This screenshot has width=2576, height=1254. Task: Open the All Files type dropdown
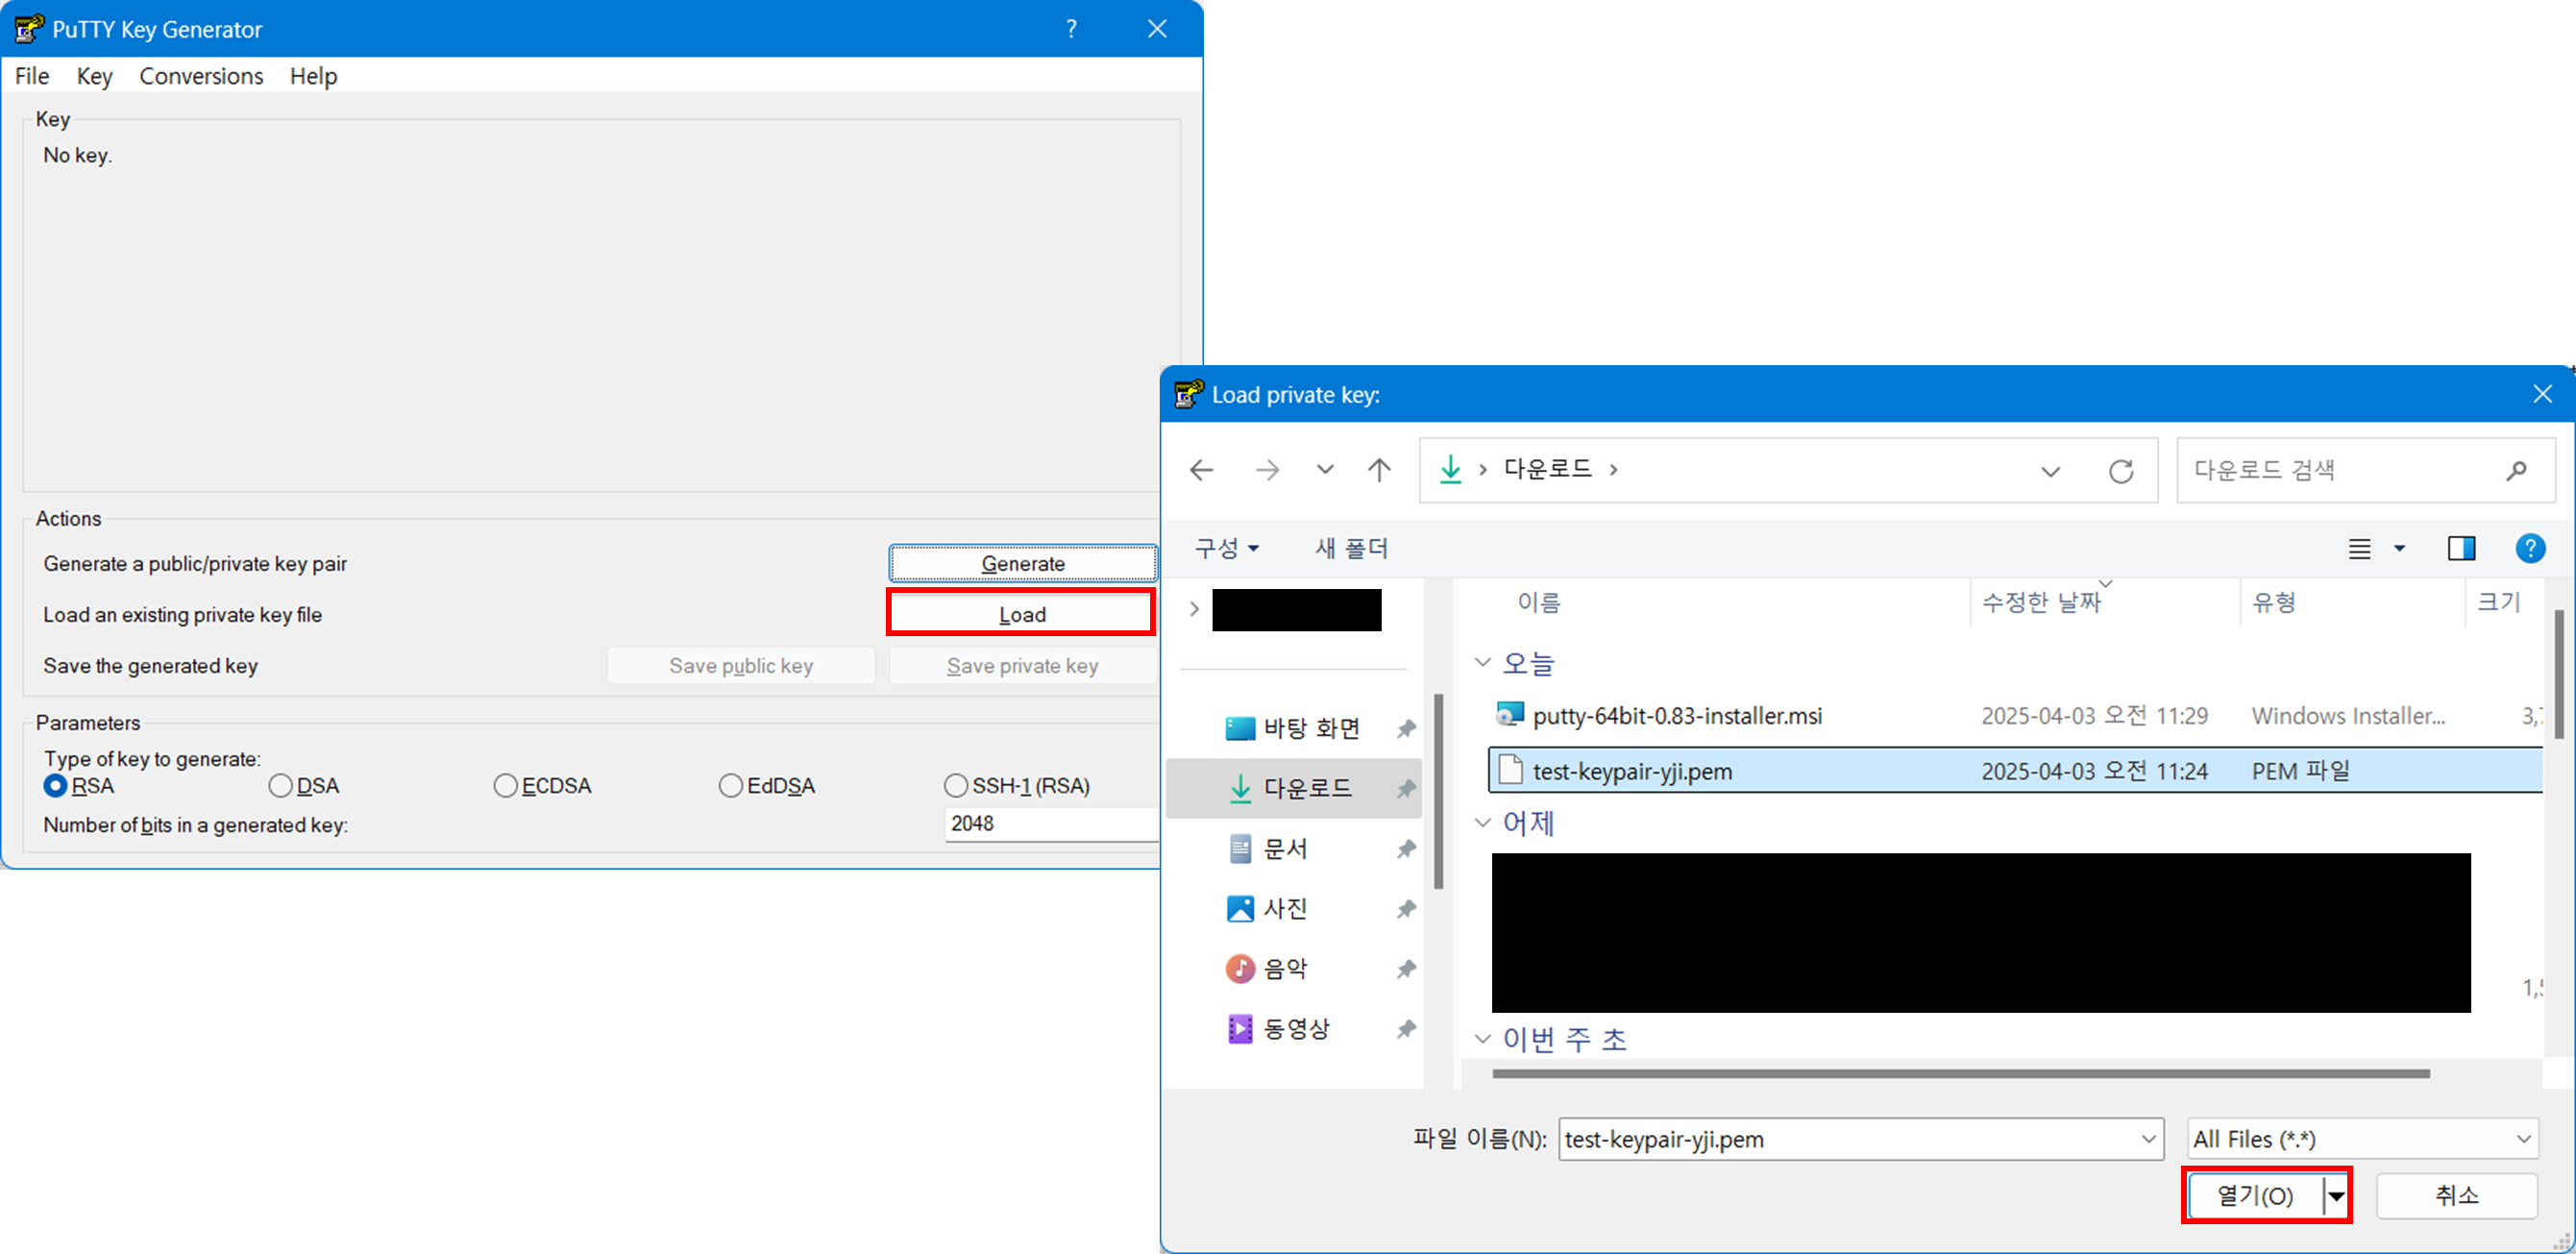tap(2362, 1139)
